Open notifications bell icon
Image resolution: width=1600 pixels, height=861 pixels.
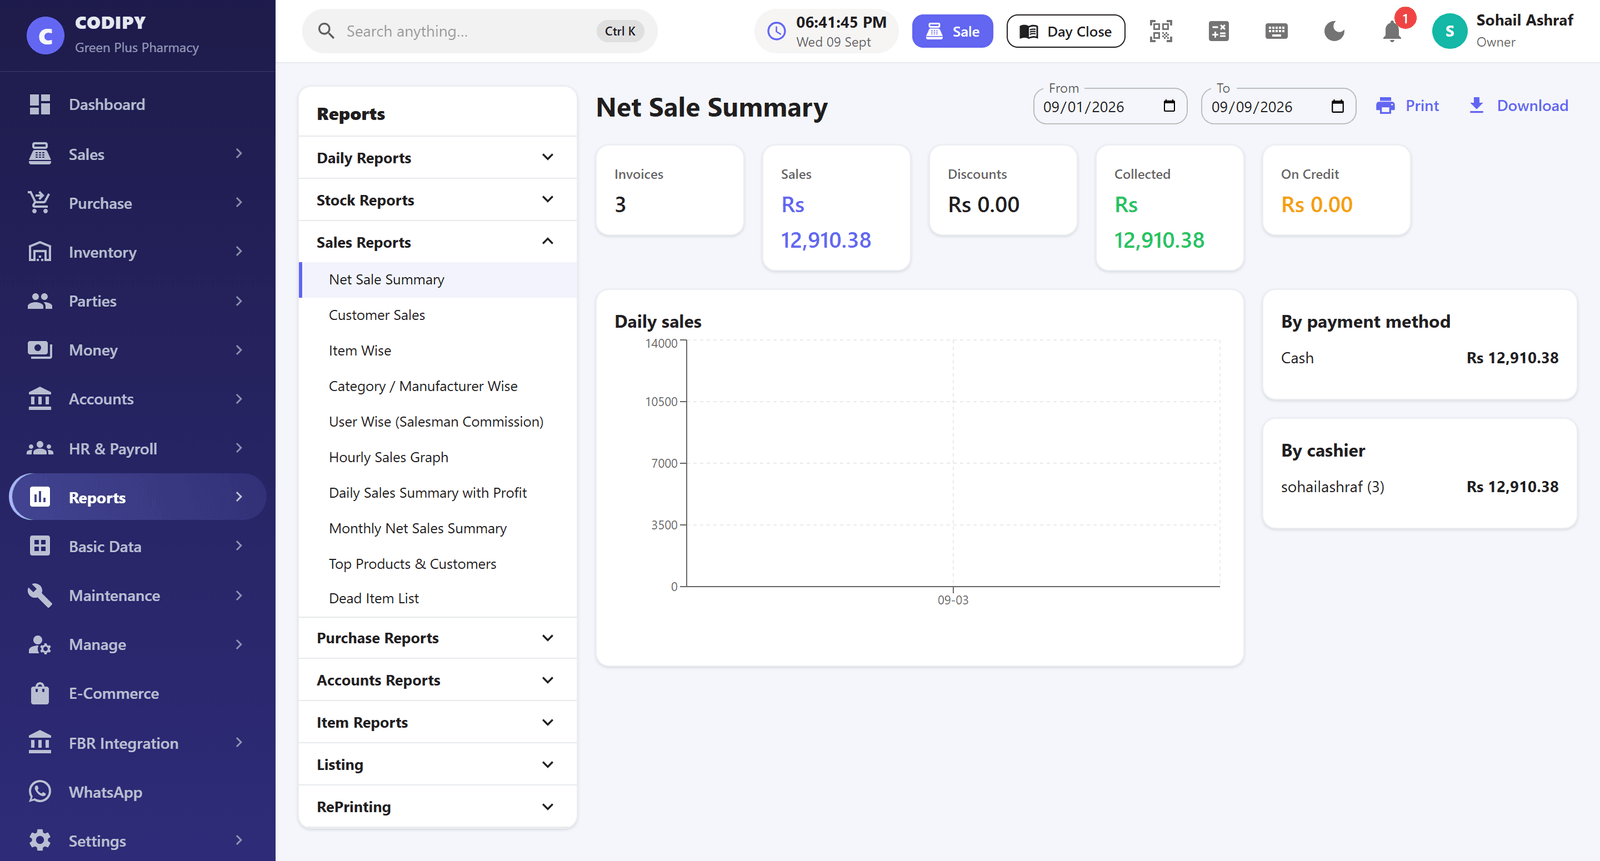pyautogui.click(x=1392, y=31)
